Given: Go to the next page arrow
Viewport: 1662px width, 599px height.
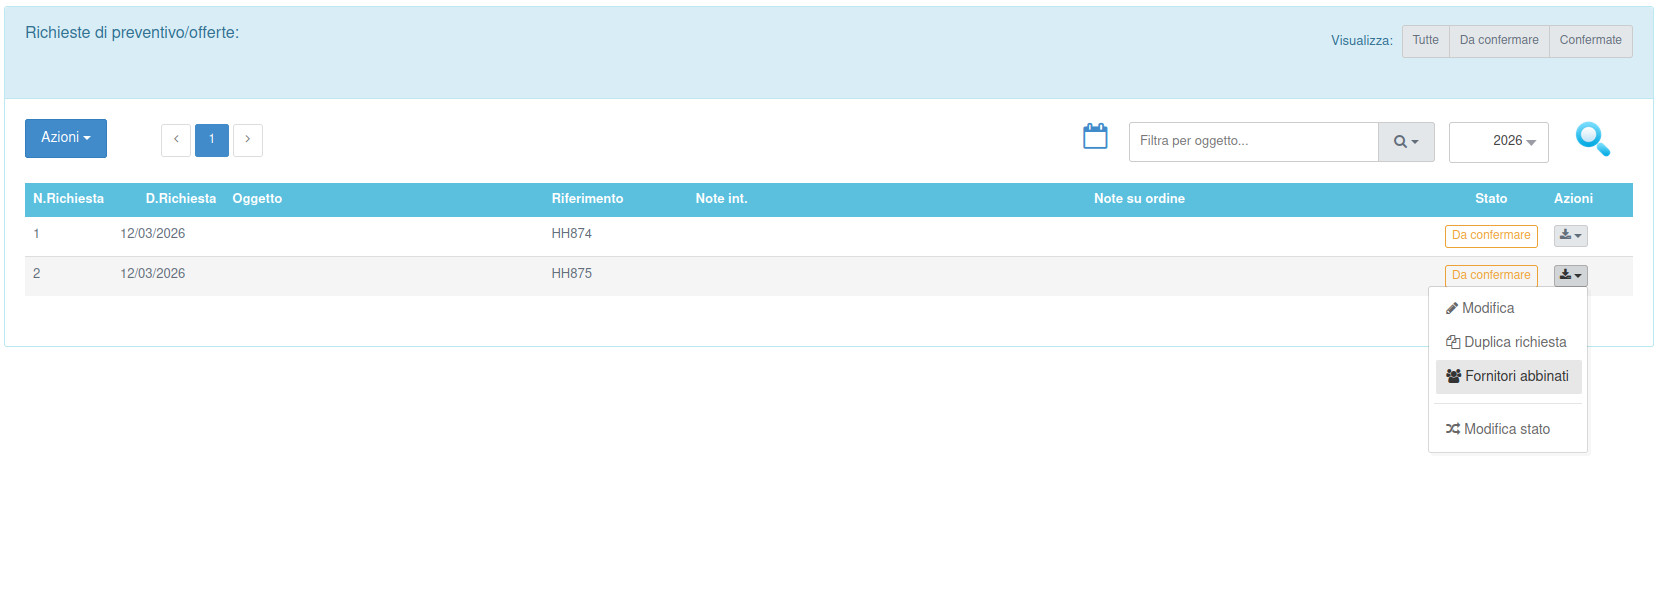Looking at the screenshot, I should (248, 140).
